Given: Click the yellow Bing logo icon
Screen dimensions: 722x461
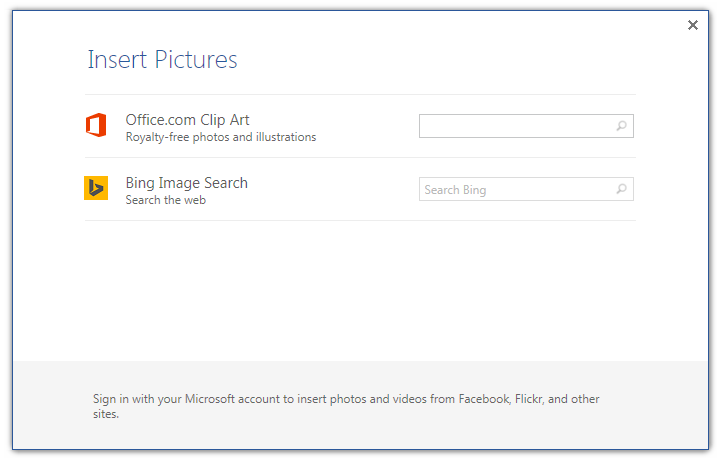Looking at the screenshot, I should pyautogui.click(x=96, y=188).
